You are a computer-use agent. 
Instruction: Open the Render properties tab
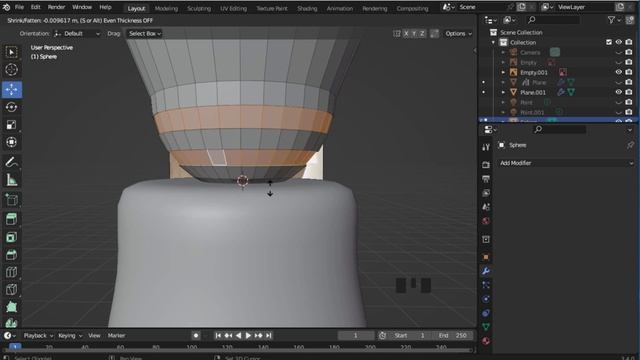486,165
